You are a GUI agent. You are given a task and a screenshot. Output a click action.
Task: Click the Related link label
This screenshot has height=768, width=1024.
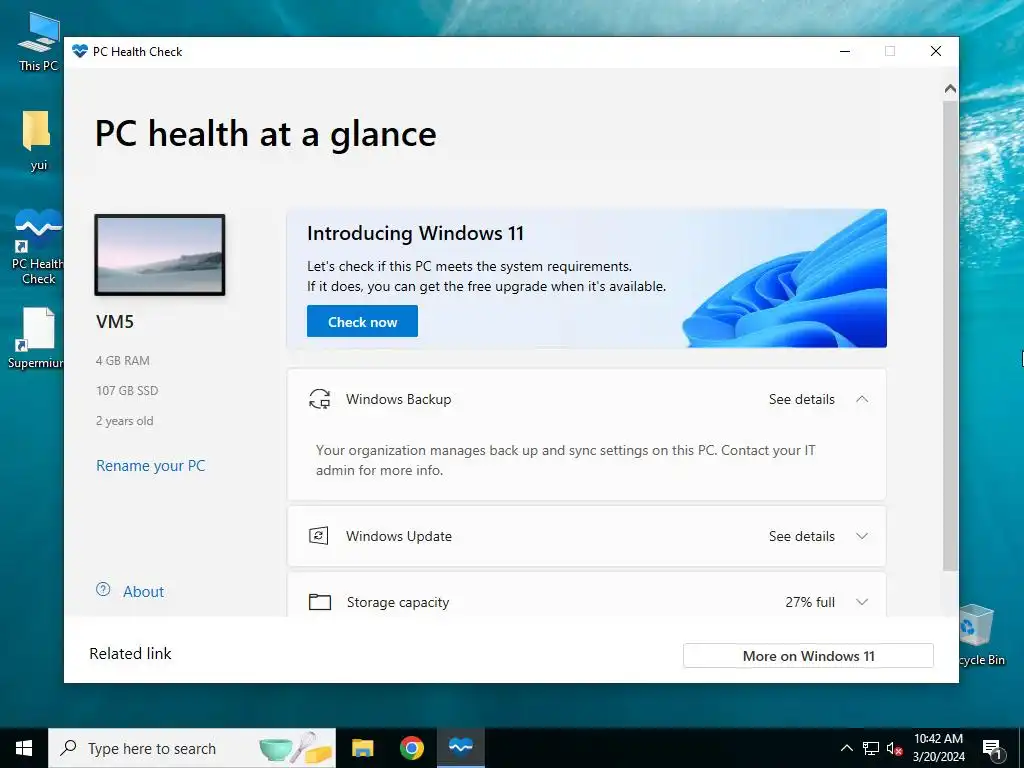tap(130, 654)
